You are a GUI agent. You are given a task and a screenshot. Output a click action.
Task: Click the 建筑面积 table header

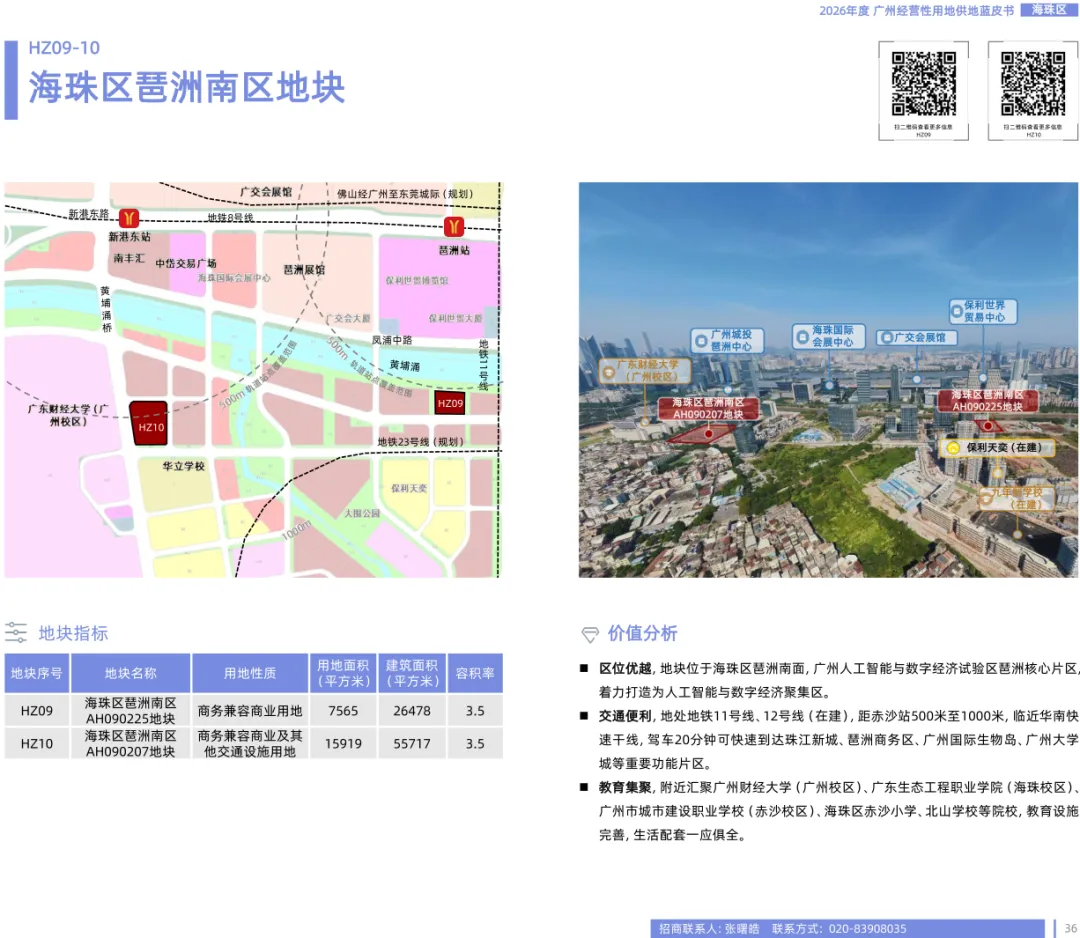[x=412, y=673]
